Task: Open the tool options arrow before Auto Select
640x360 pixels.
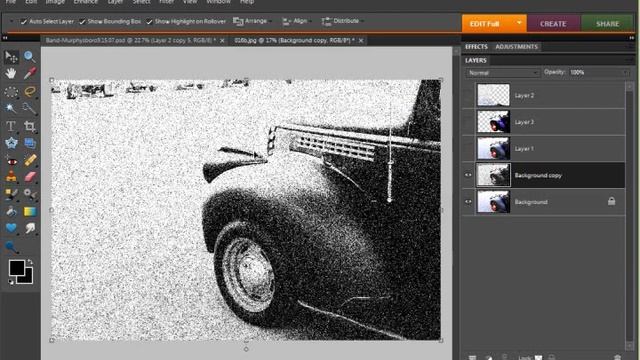Action: tap(11, 21)
